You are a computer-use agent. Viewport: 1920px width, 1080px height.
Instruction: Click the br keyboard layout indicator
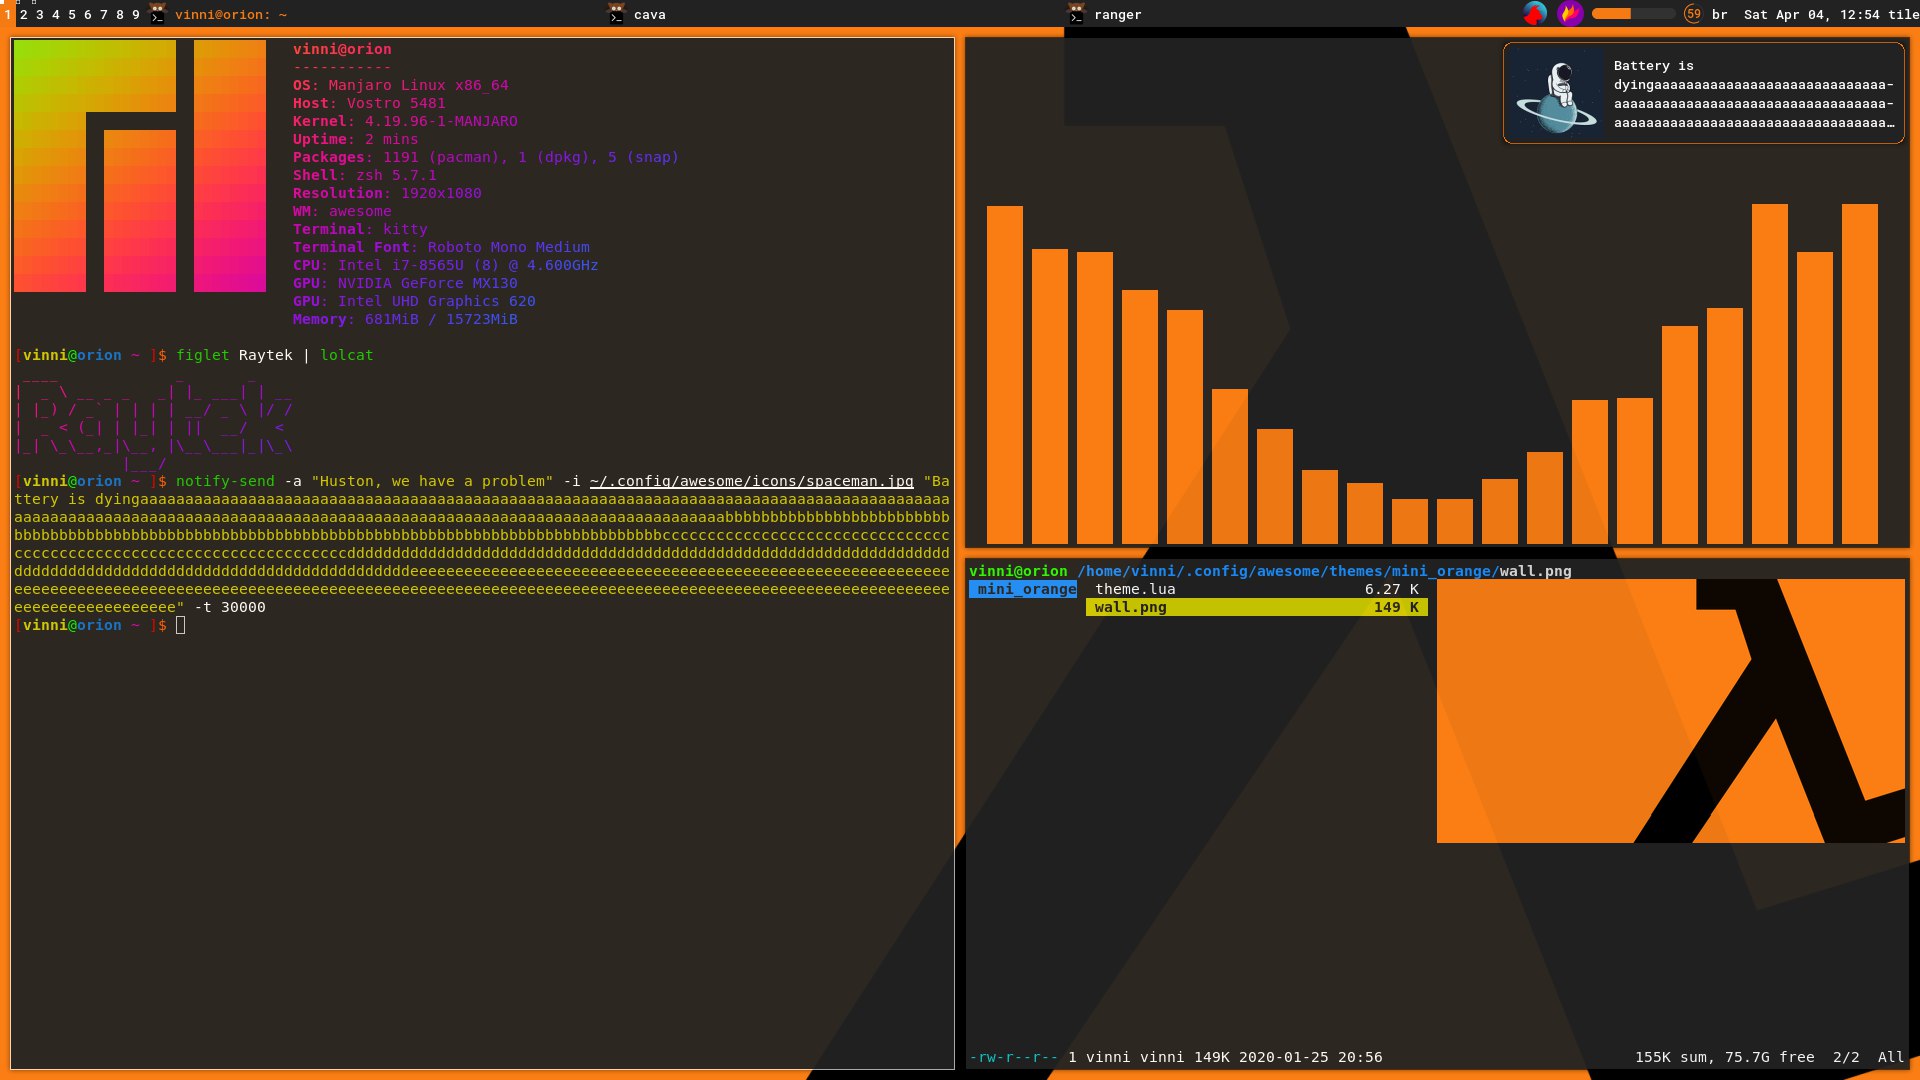coord(1720,14)
